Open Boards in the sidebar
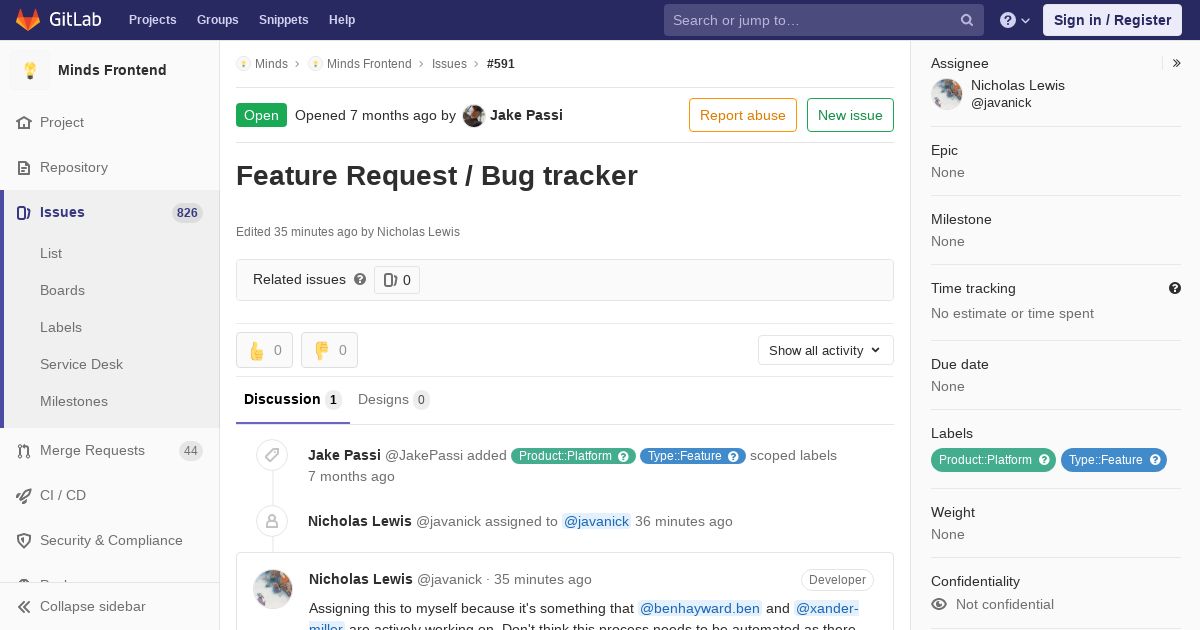The height and width of the screenshot is (630, 1200). click(x=62, y=290)
